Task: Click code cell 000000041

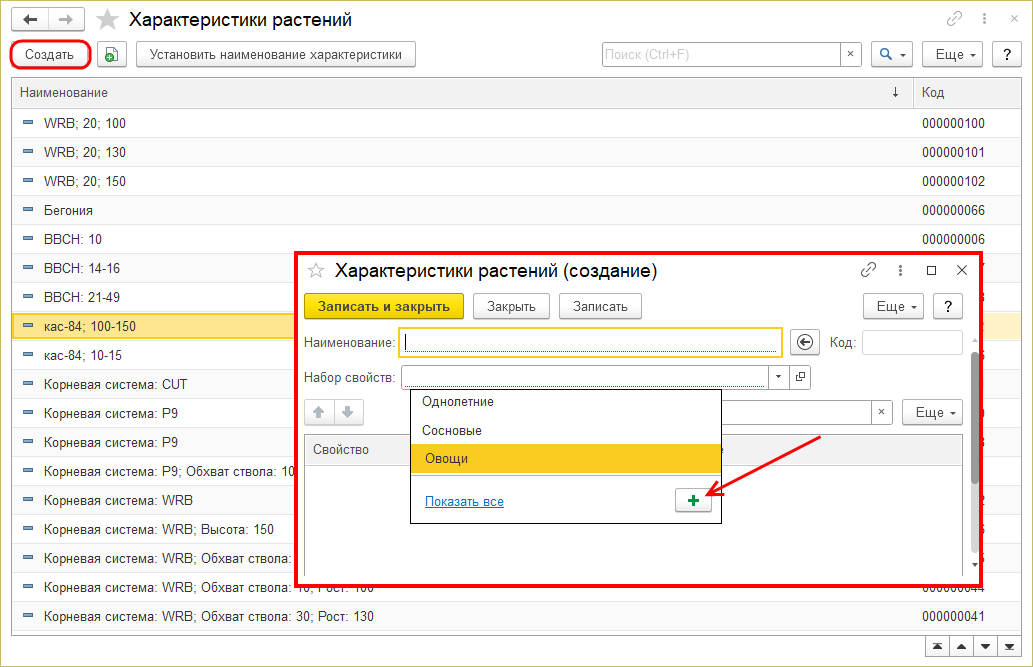Action: [x=953, y=616]
